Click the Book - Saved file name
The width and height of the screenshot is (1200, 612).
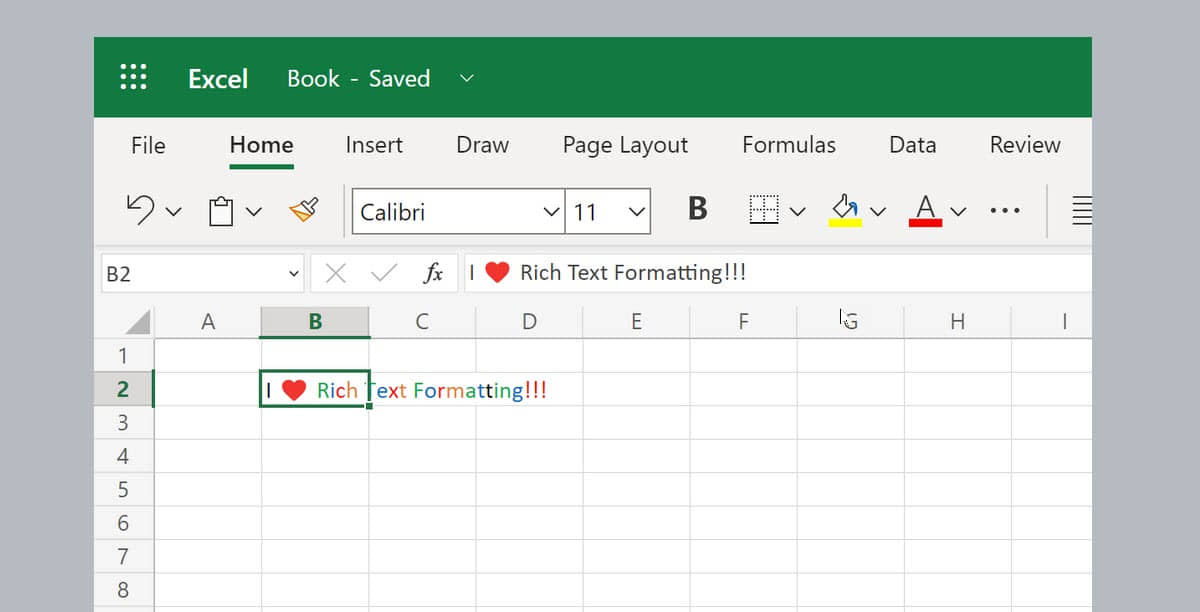[358, 79]
